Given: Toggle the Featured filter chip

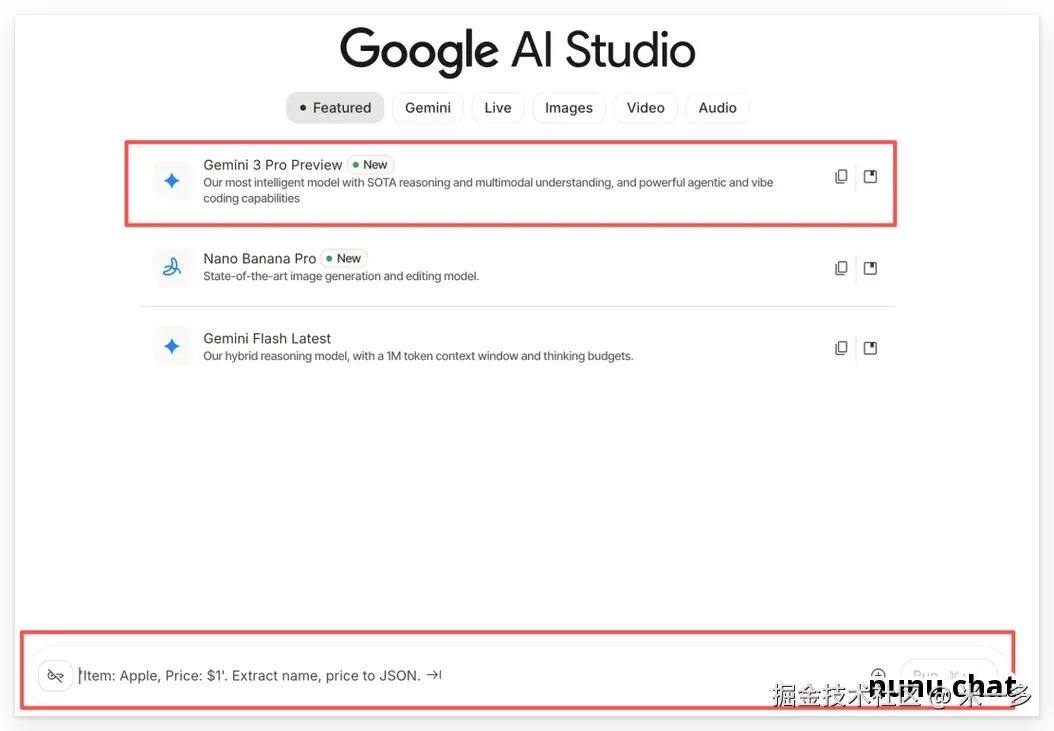Looking at the screenshot, I should pyautogui.click(x=335, y=107).
